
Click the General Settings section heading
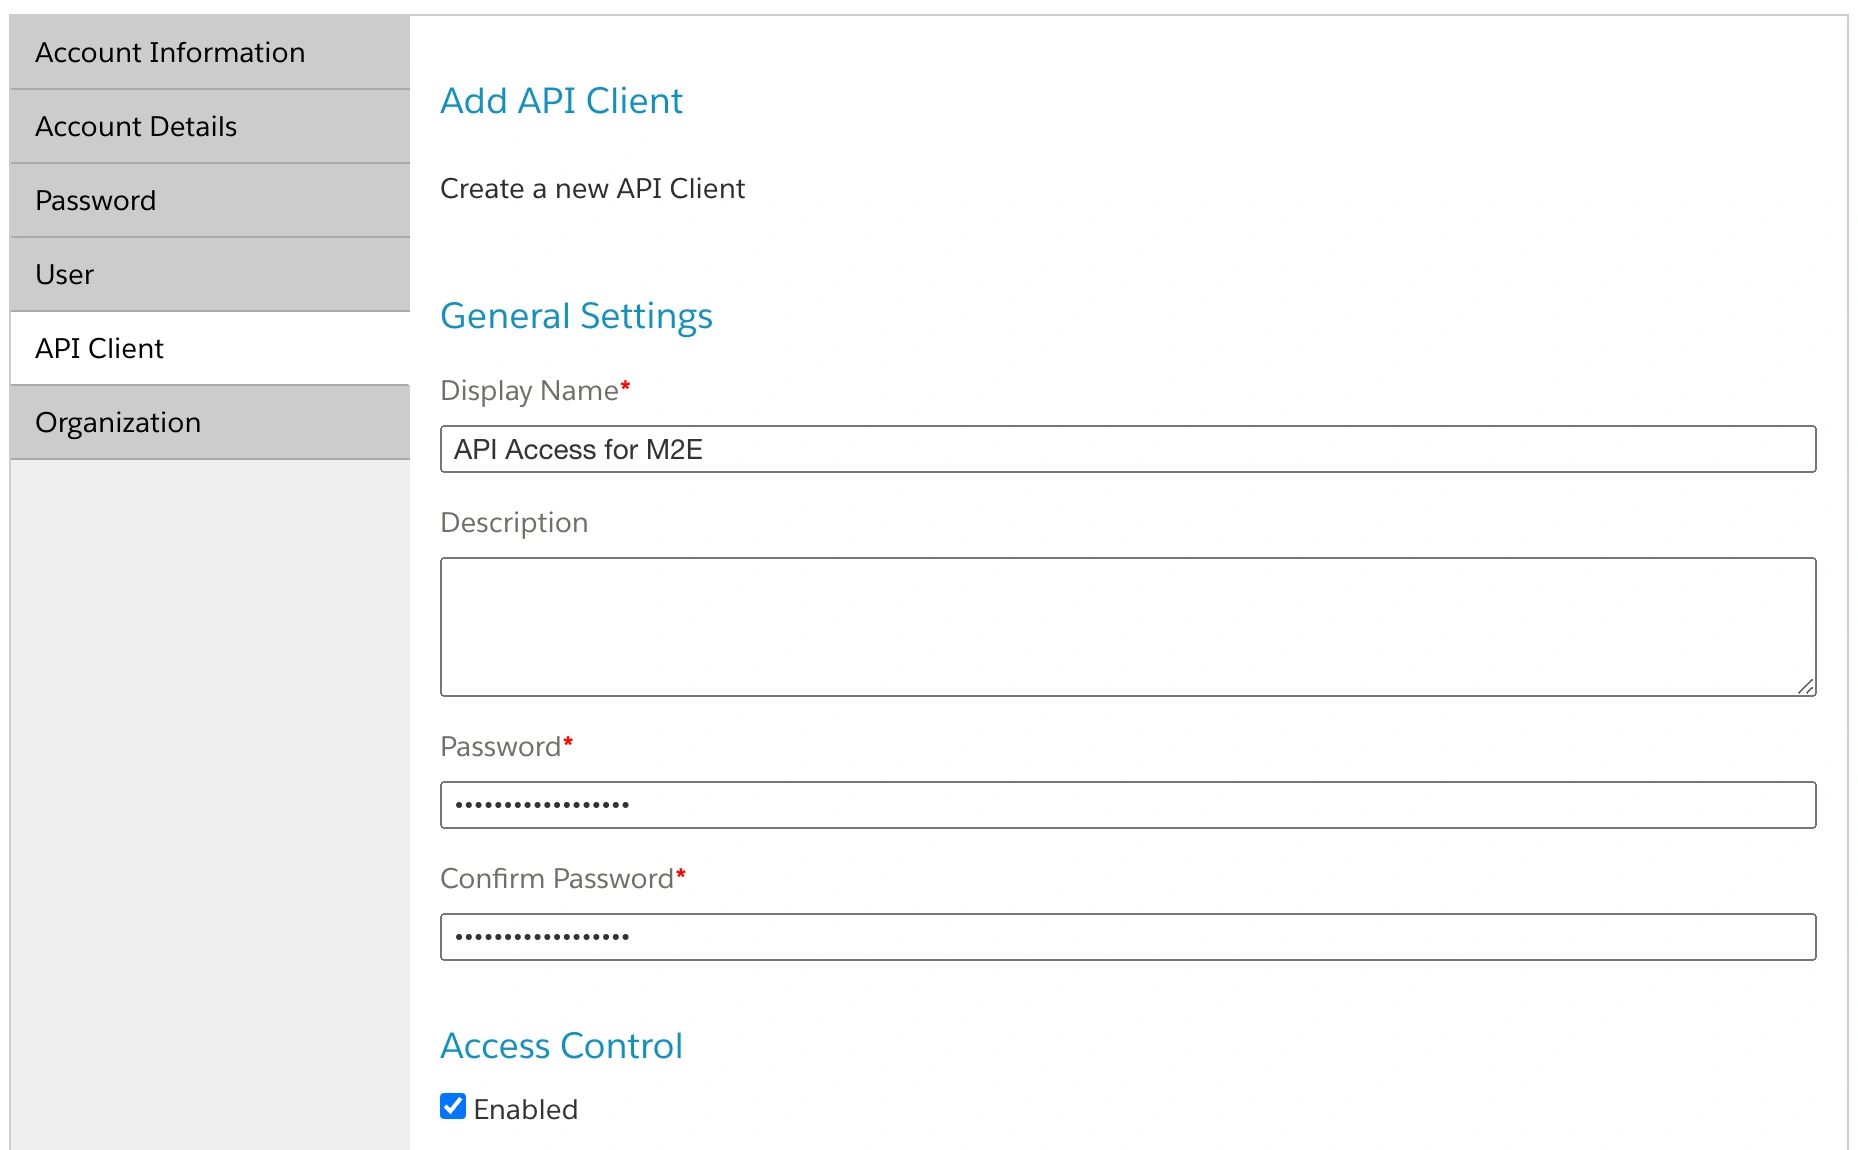pos(576,316)
